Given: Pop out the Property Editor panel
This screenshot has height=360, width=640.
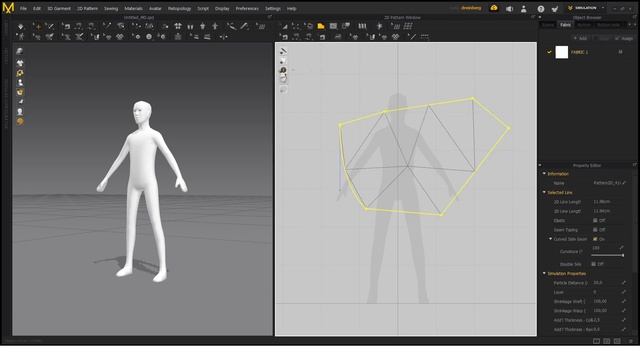Looking at the screenshot, I should click(635, 165).
